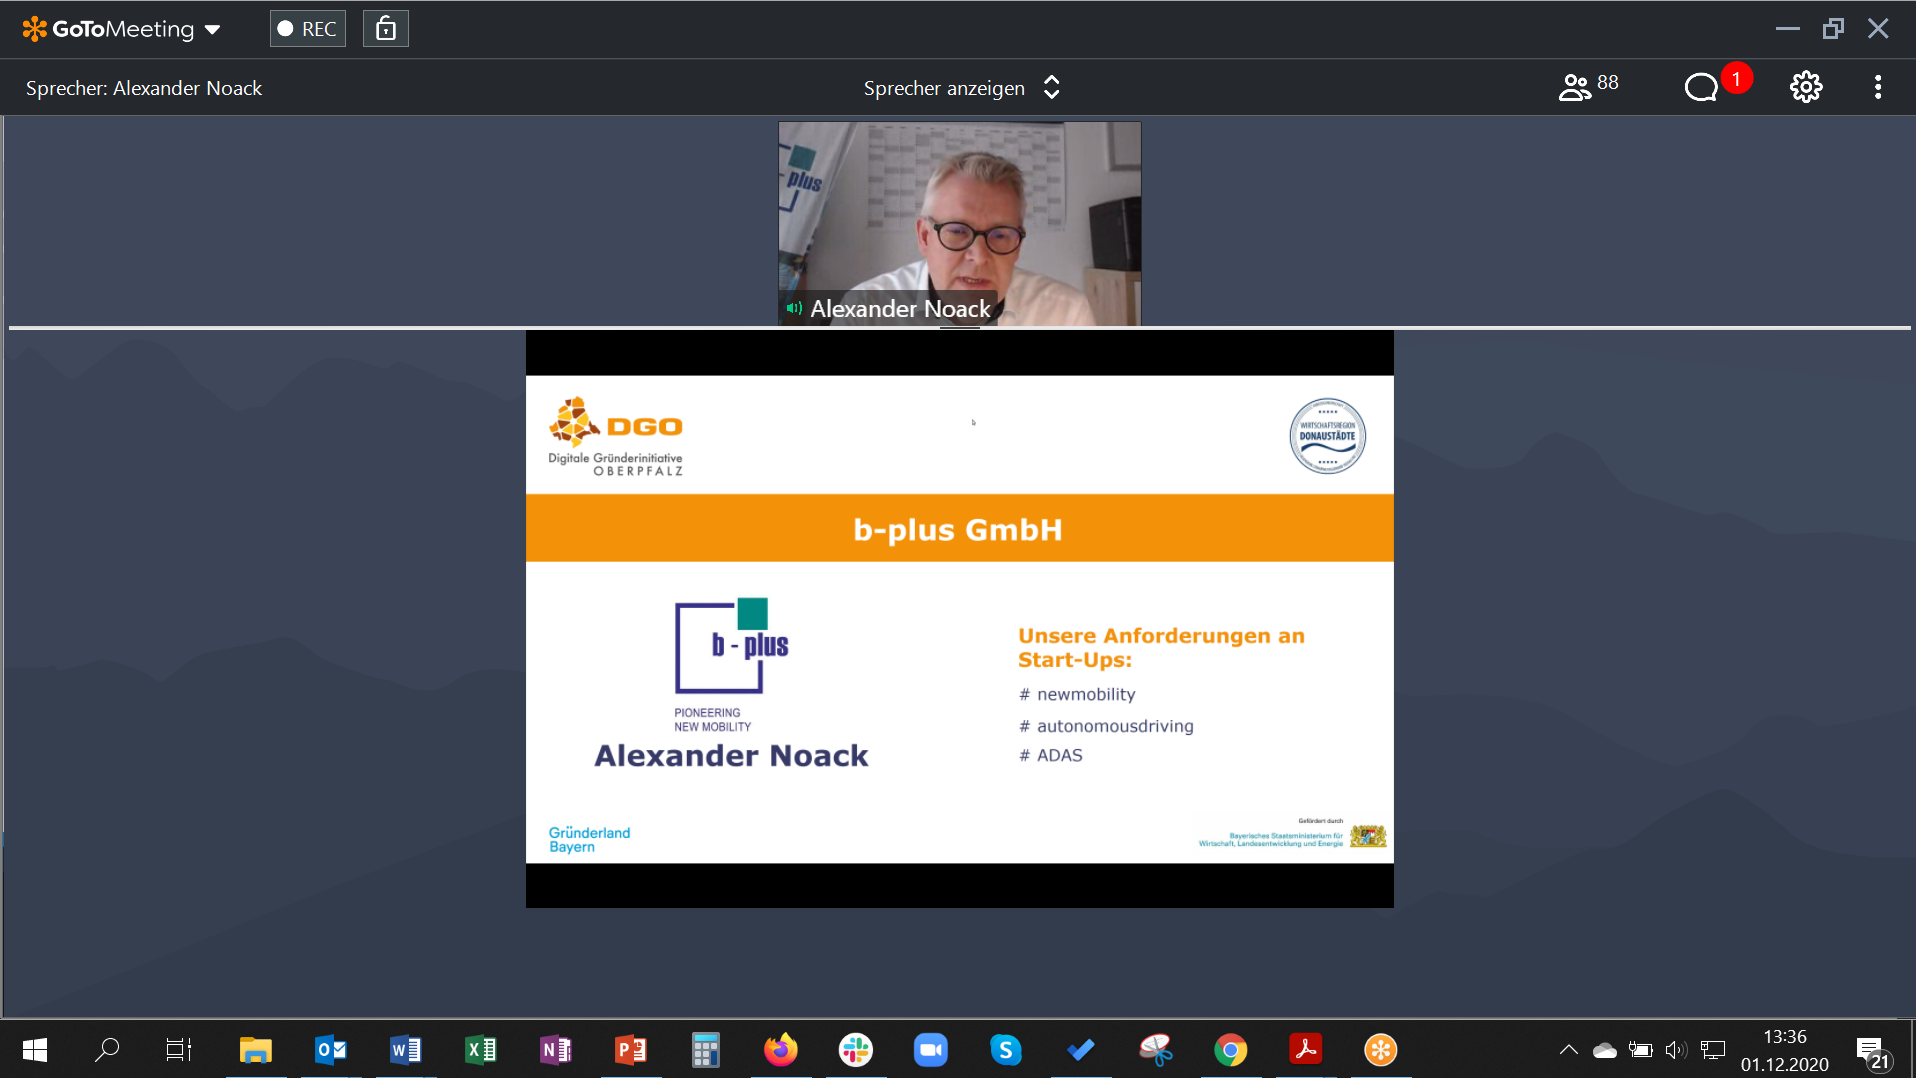
Task: Open Task View on the taskbar
Action: [x=179, y=1049]
